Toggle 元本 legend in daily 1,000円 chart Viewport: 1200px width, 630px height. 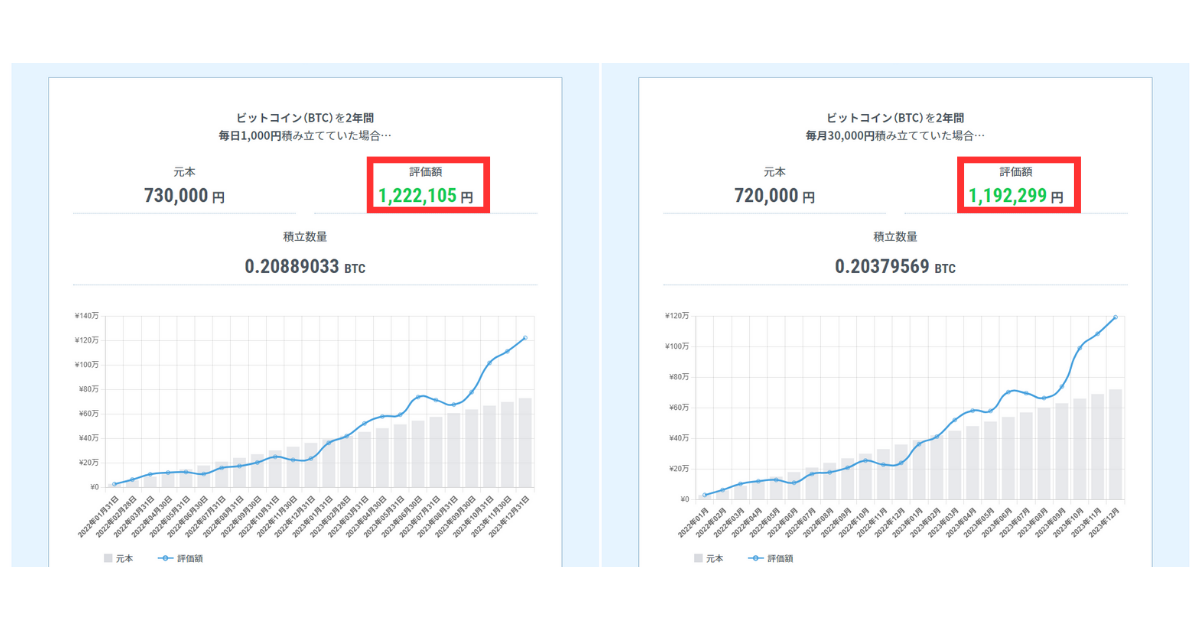(x=119, y=559)
